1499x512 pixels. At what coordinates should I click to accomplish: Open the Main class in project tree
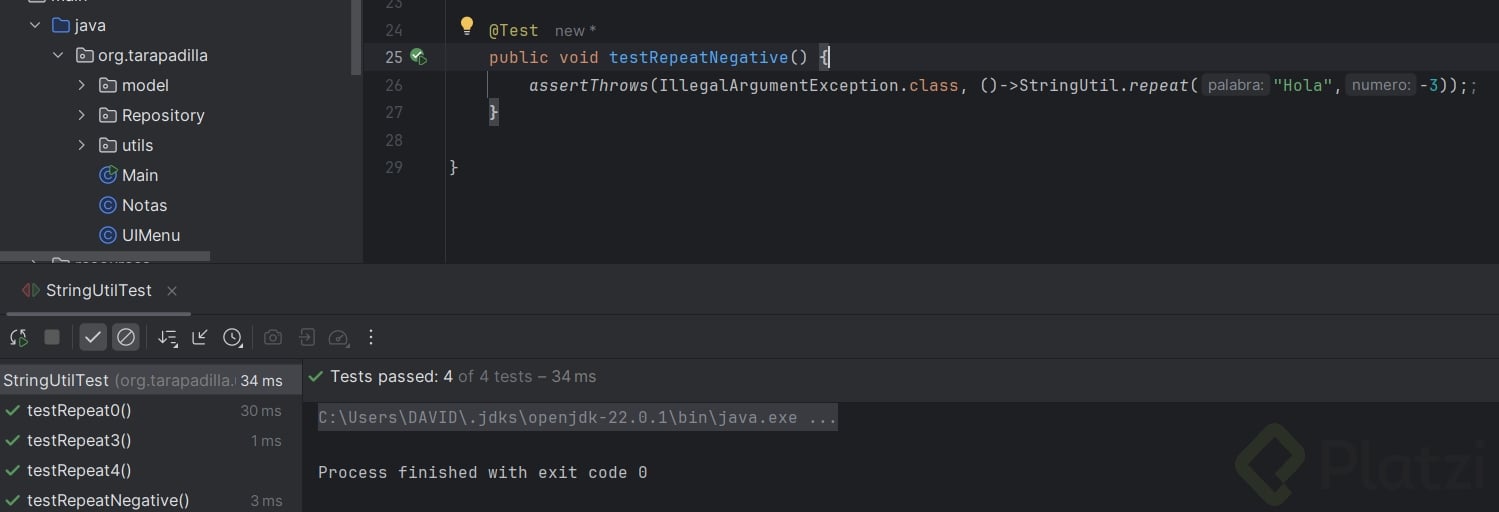tap(139, 175)
